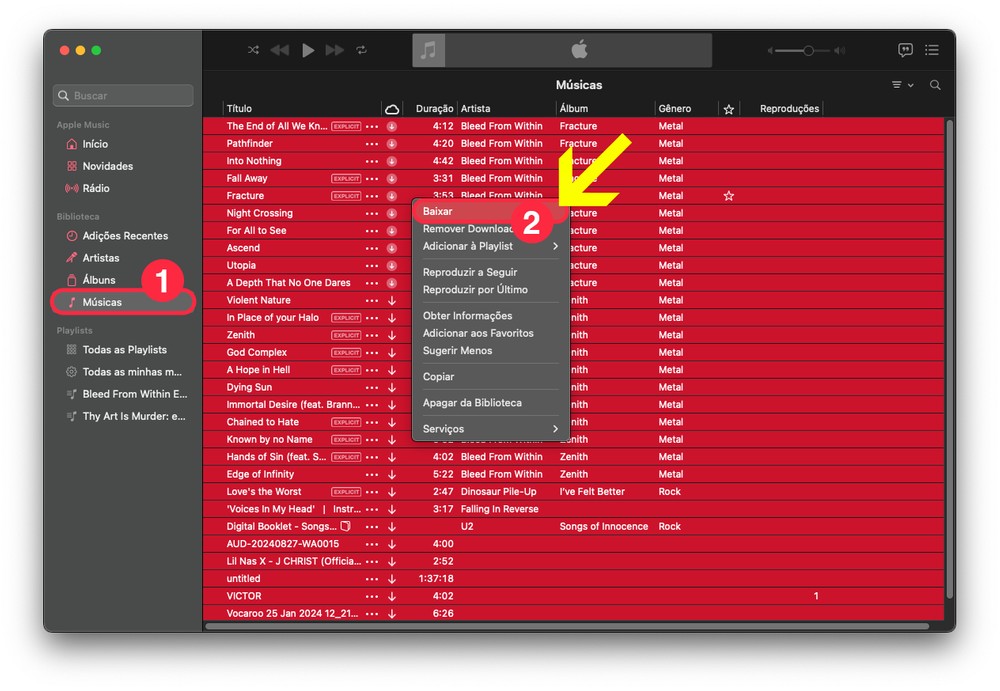Adjust the volume slider knob
This screenshot has height=691, width=1000.
click(x=808, y=50)
